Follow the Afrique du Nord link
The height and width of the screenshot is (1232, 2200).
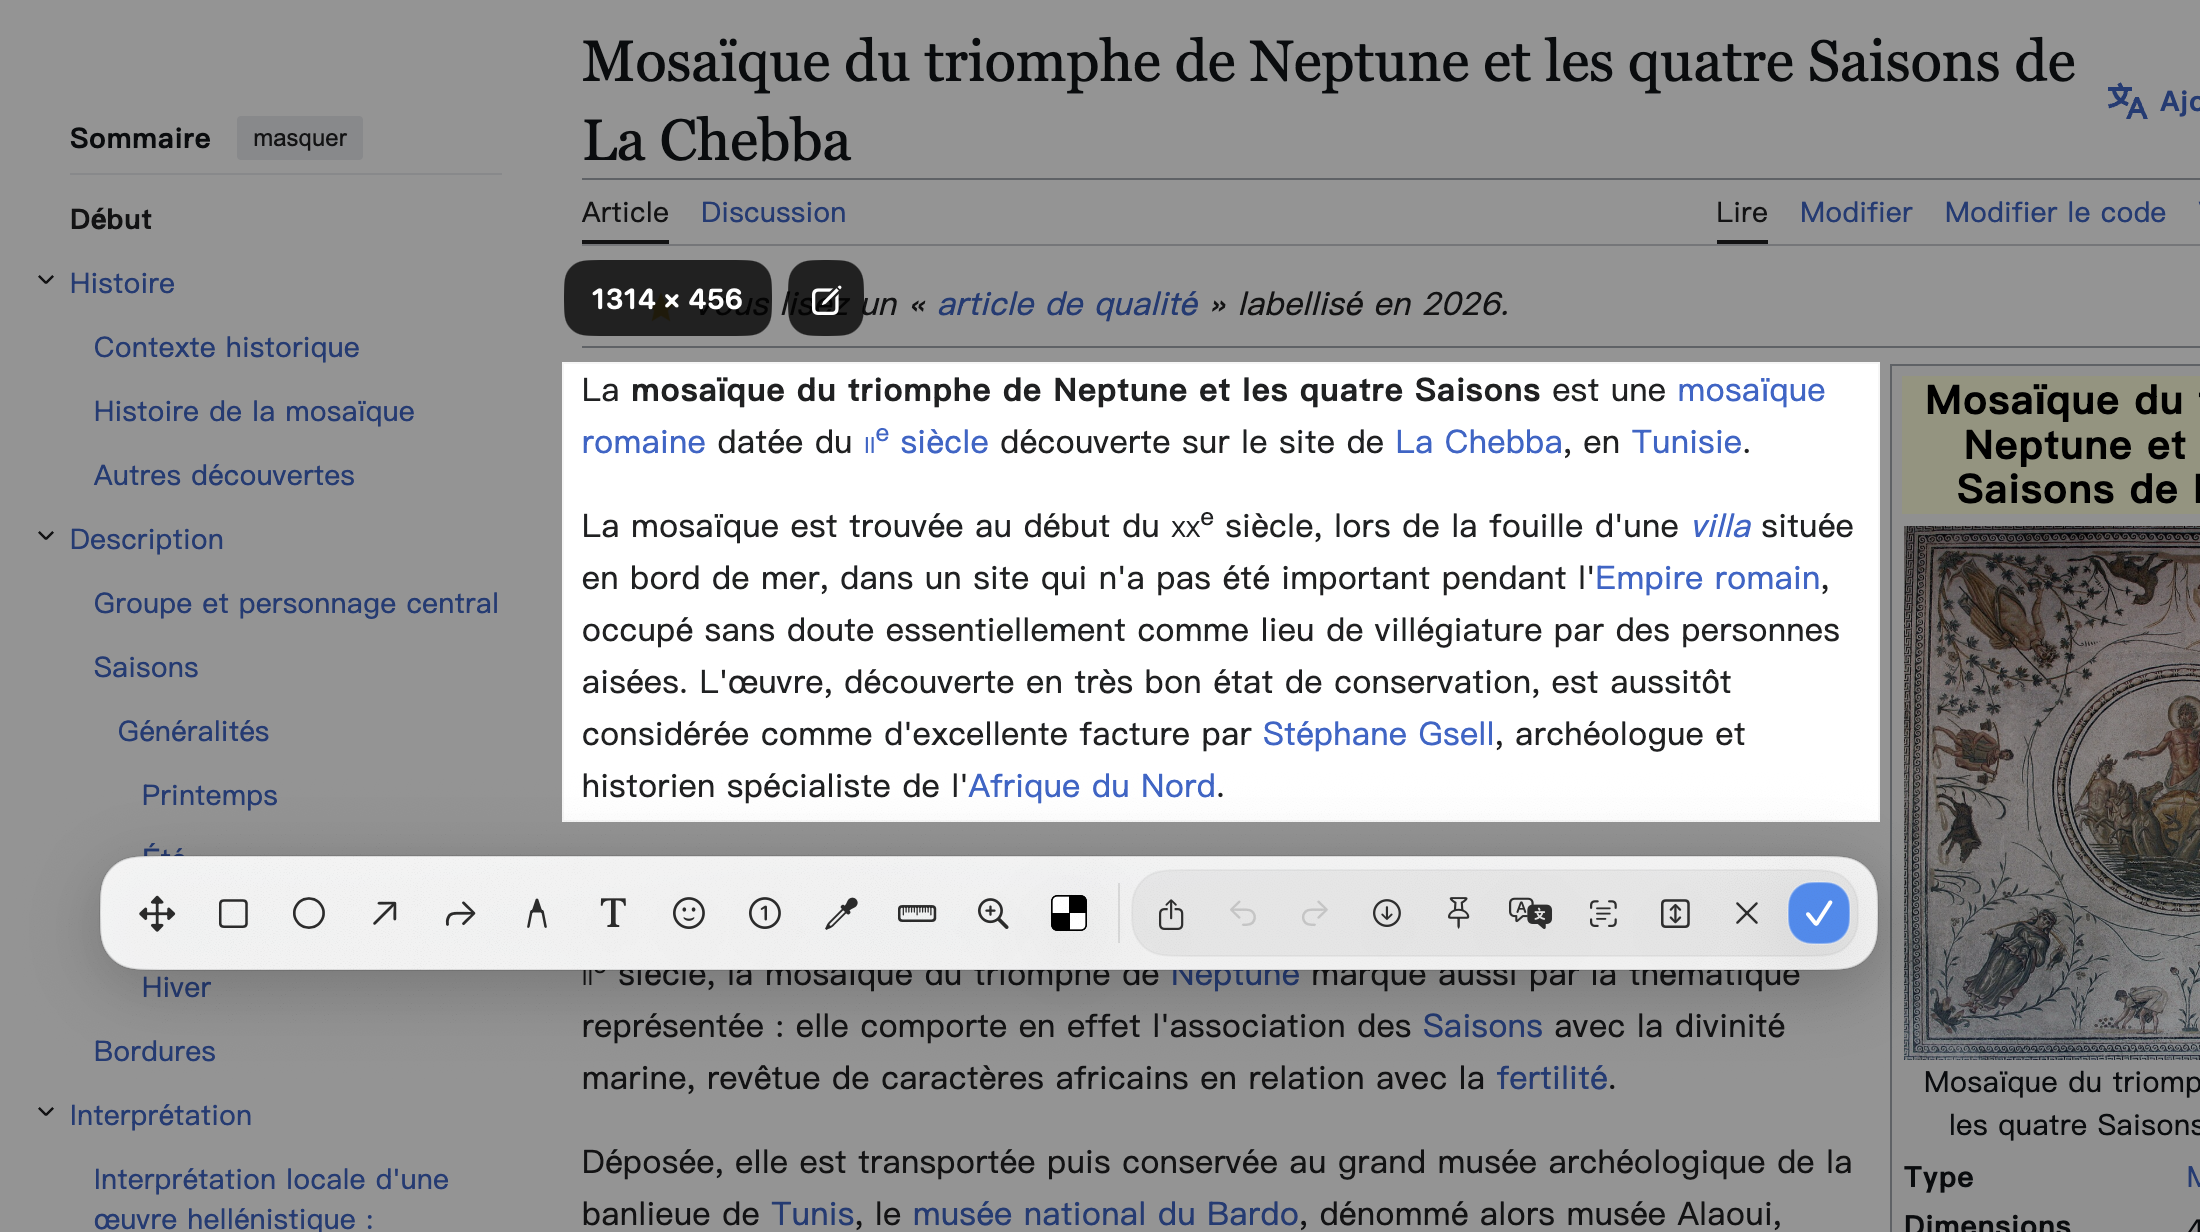pos(1092,786)
